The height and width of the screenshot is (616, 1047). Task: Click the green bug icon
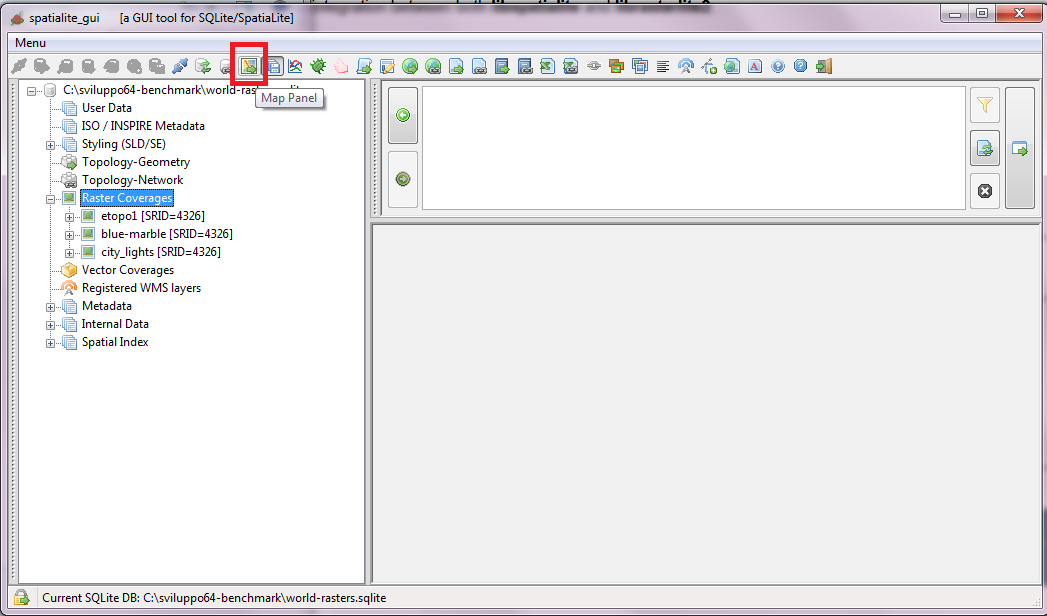(318, 66)
